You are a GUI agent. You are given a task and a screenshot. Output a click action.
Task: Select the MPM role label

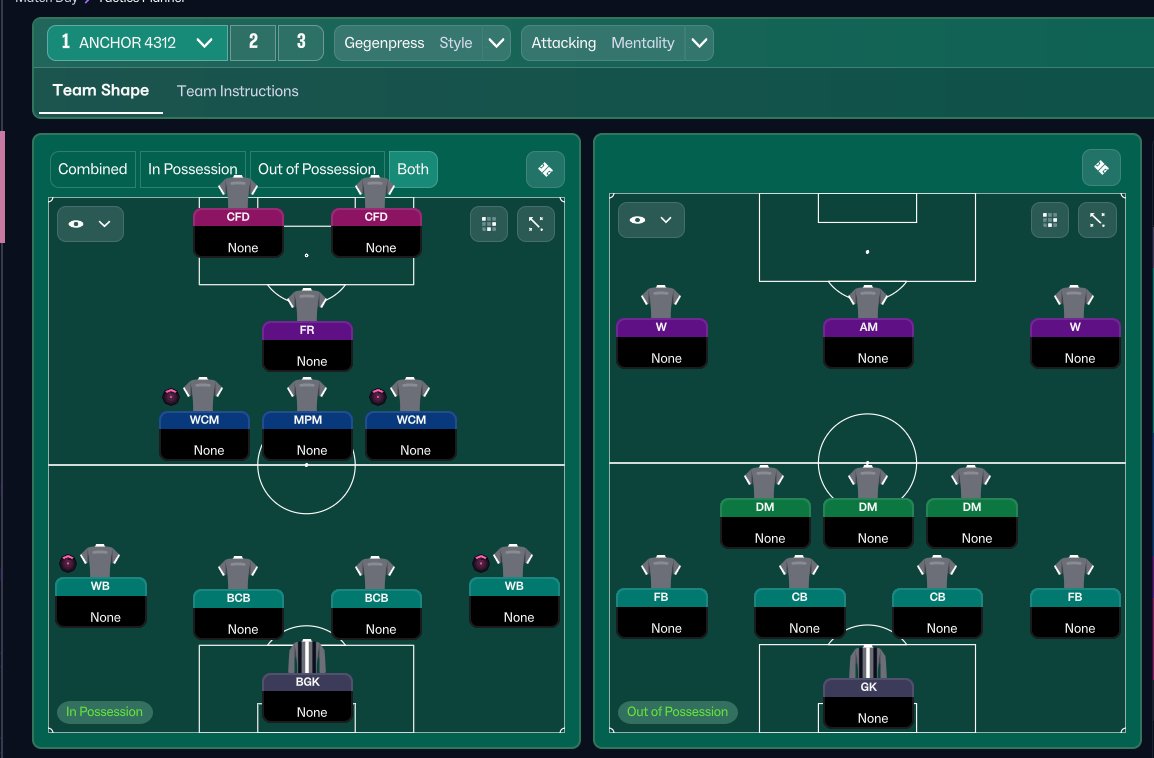tap(308, 420)
